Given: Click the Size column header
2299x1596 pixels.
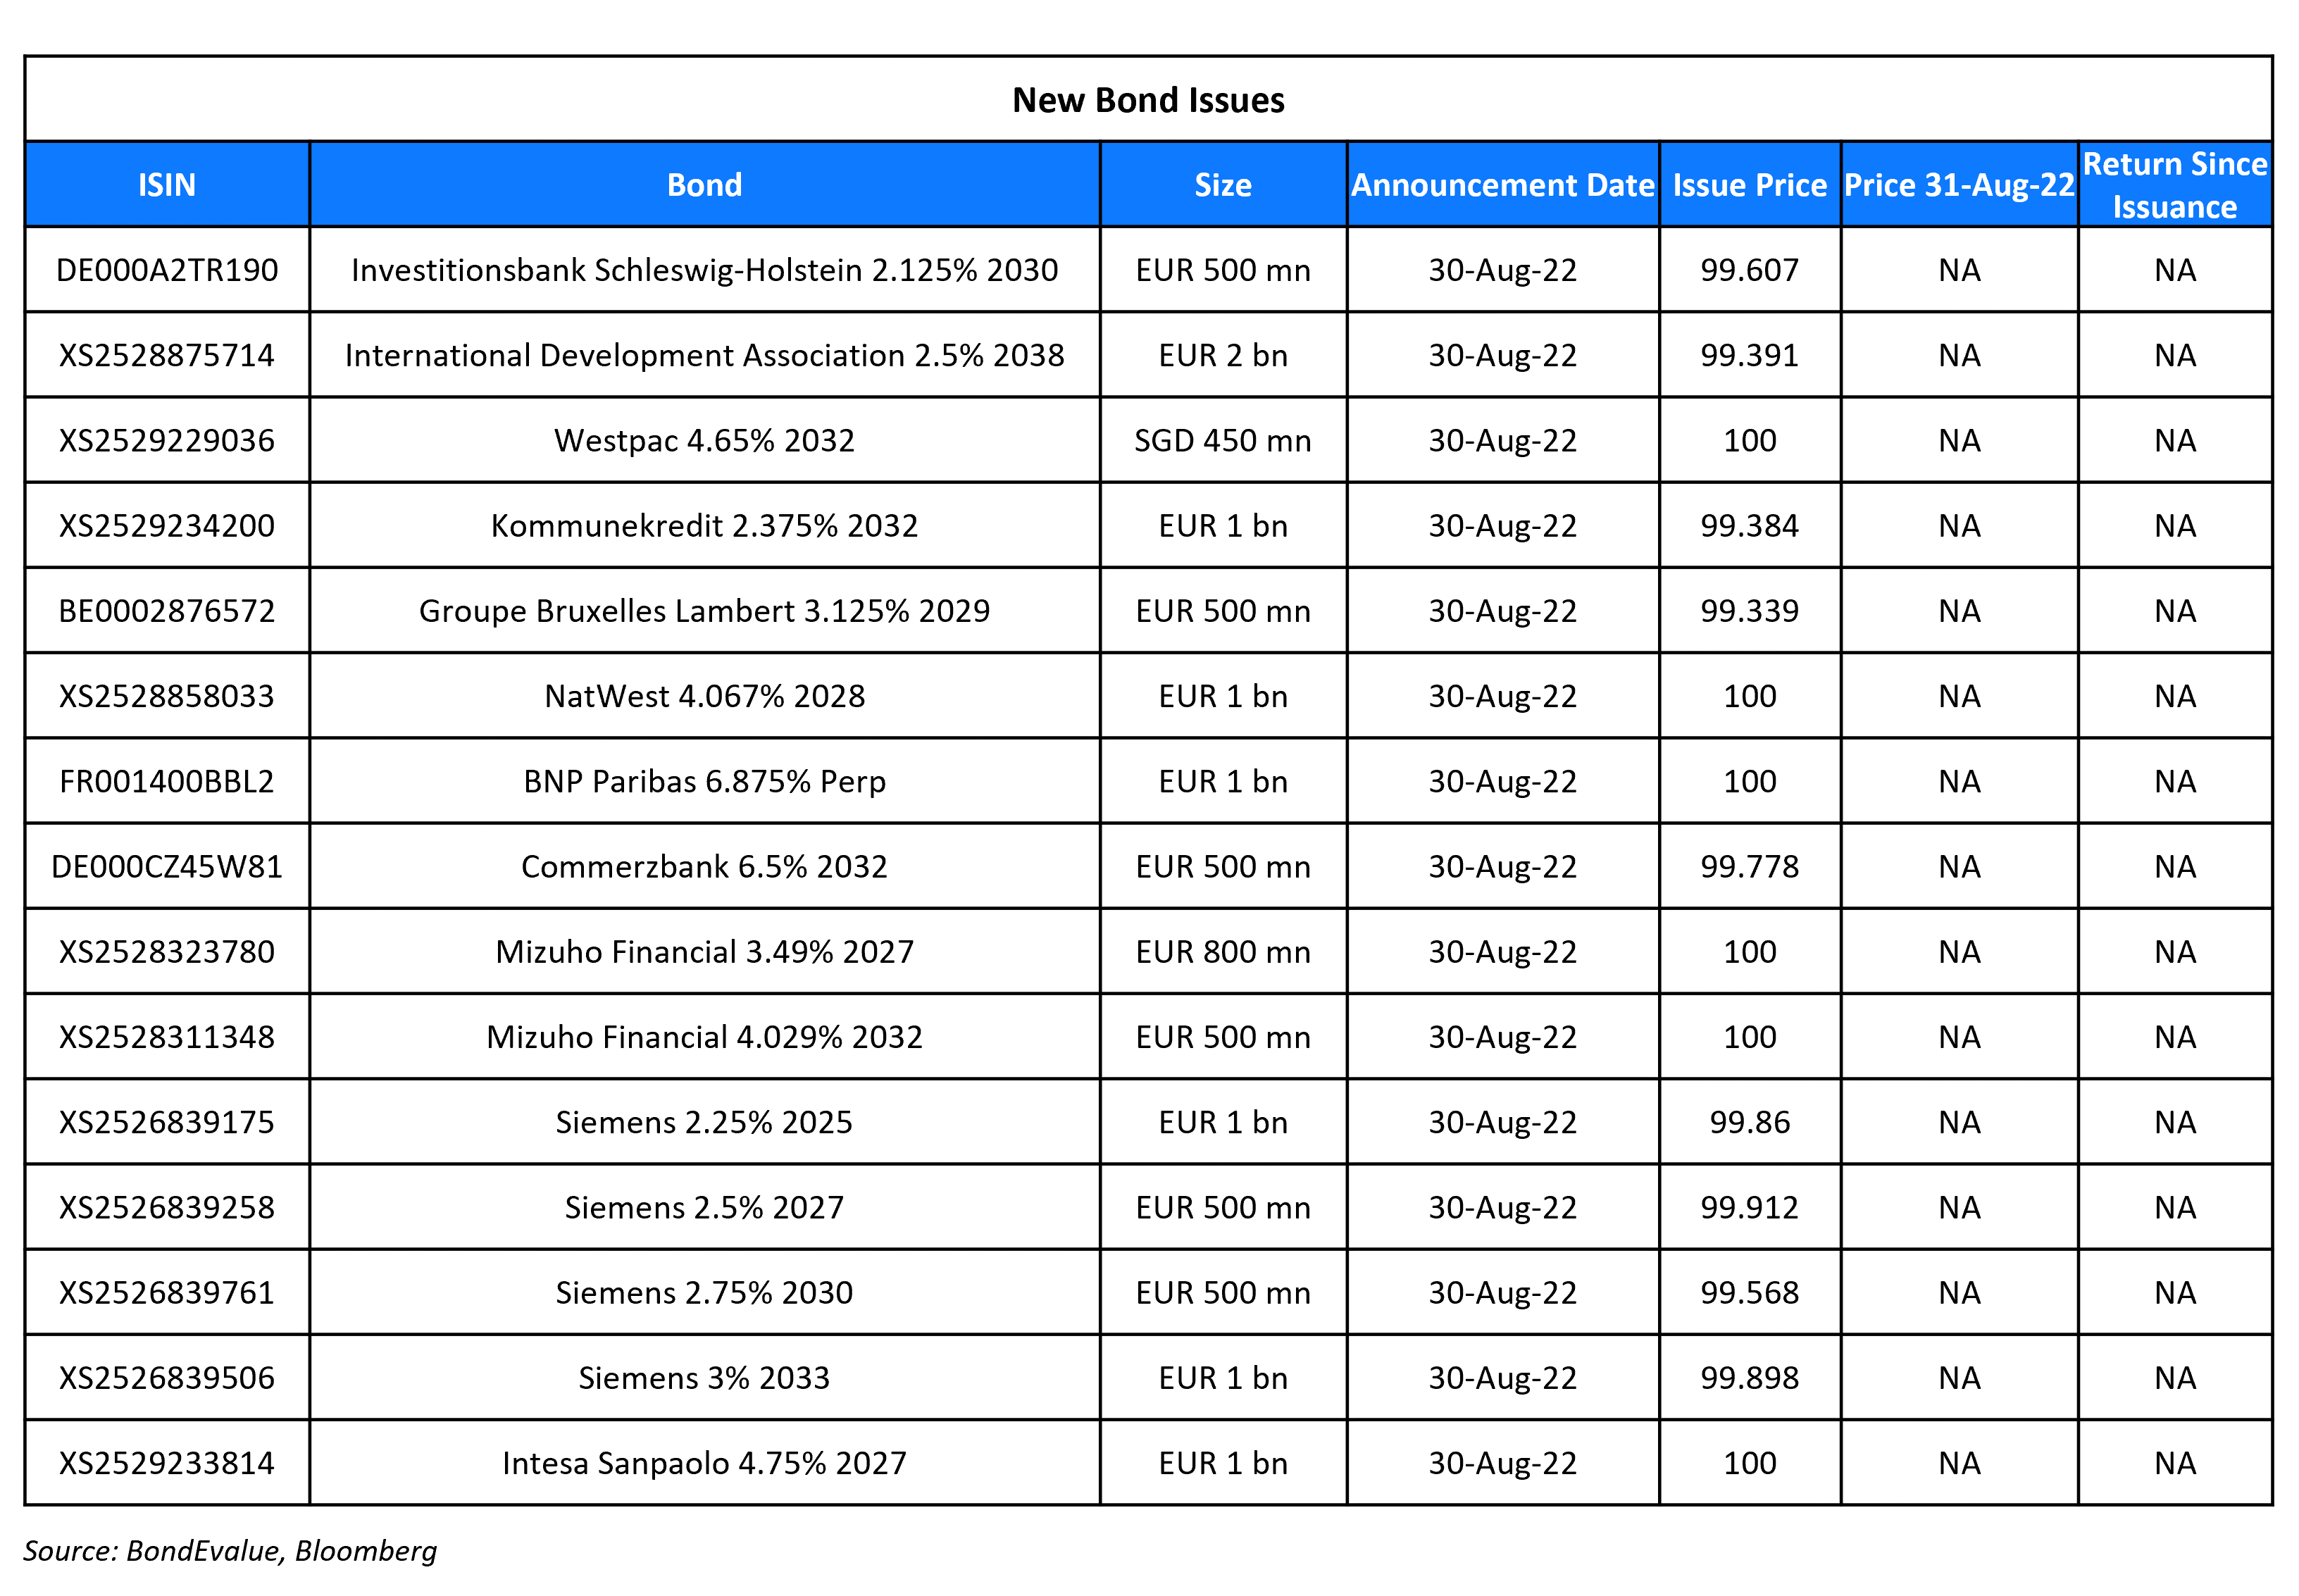Looking at the screenshot, I should pyautogui.click(x=1222, y=185).
